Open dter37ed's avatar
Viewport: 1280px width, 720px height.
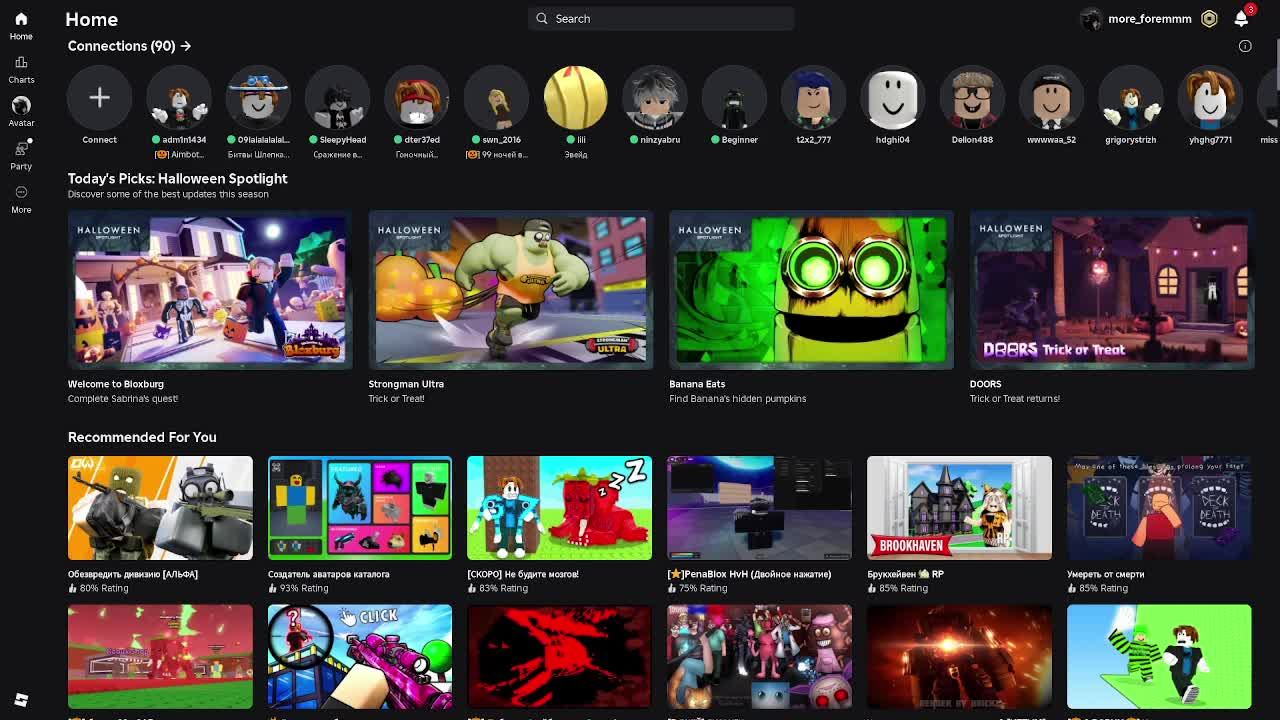pyautogui.click(x=417, y=98)
